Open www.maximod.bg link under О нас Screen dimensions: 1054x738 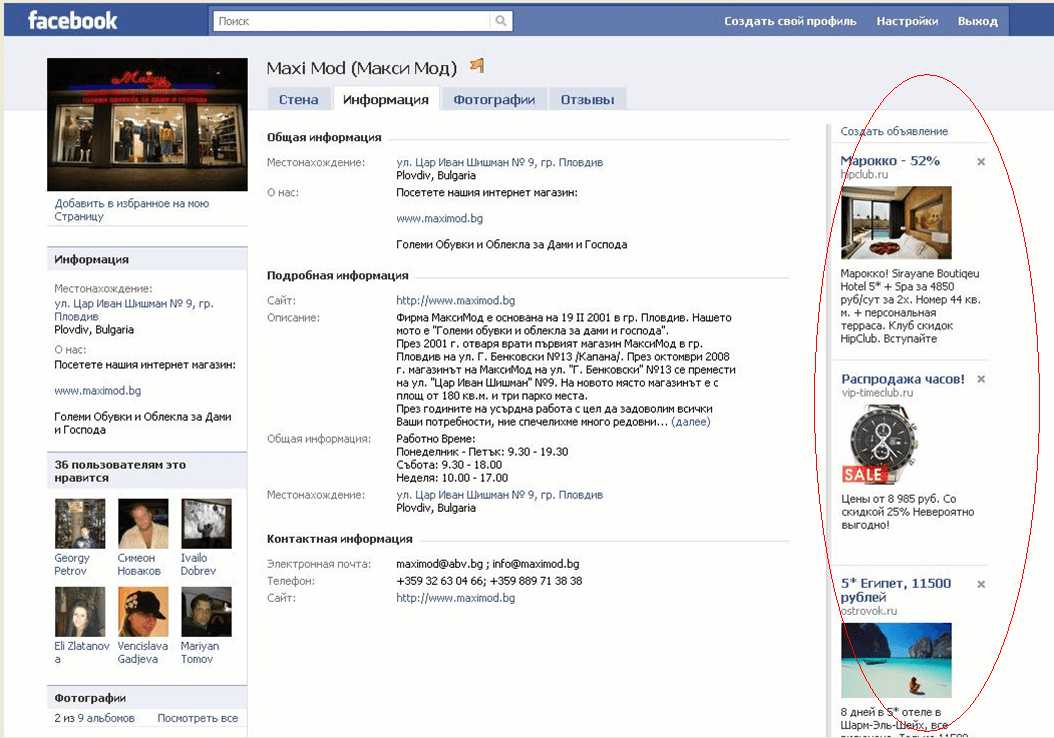(439, 218)
